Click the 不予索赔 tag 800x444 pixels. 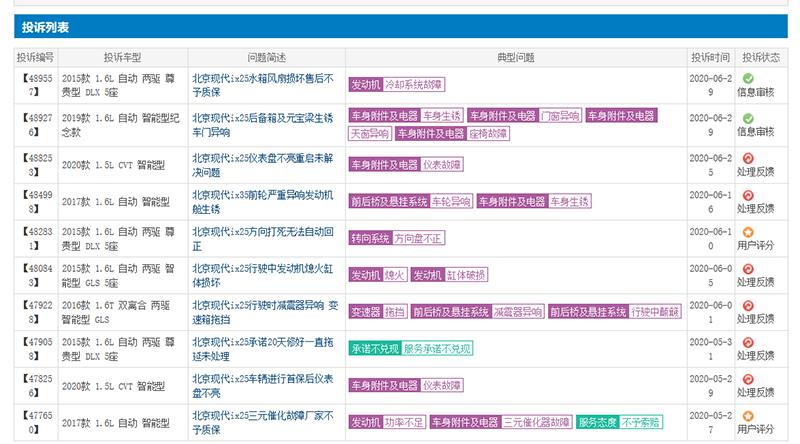640,422
